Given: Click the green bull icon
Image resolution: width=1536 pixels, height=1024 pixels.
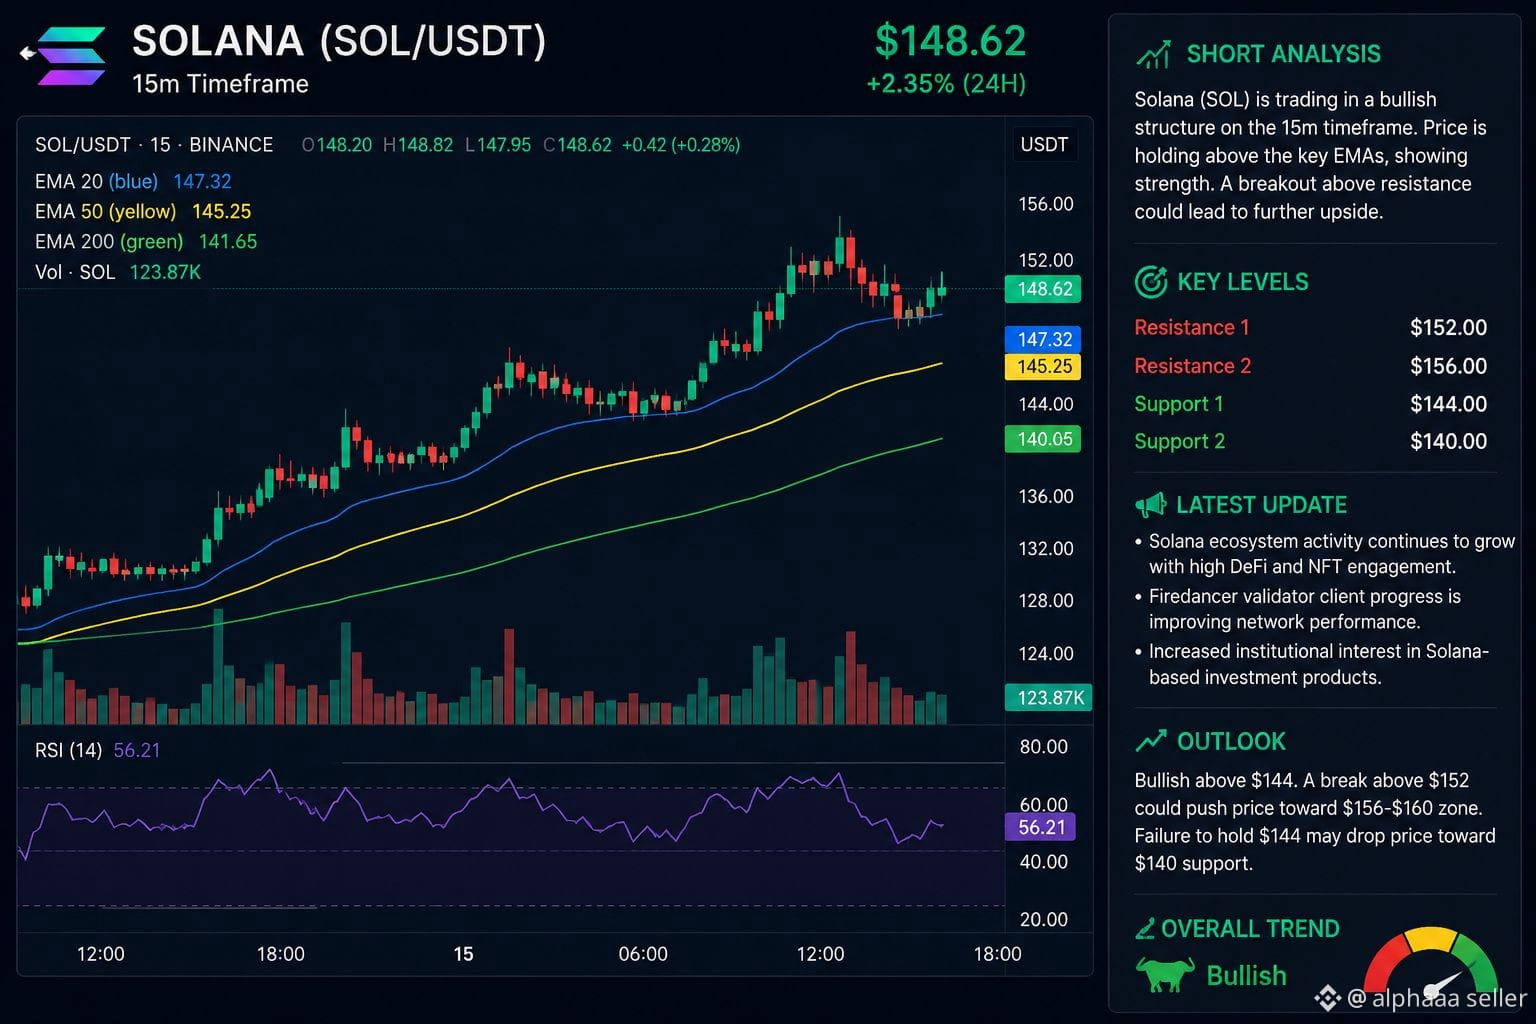Looking at the screenshot, I should coord(1165,974).
